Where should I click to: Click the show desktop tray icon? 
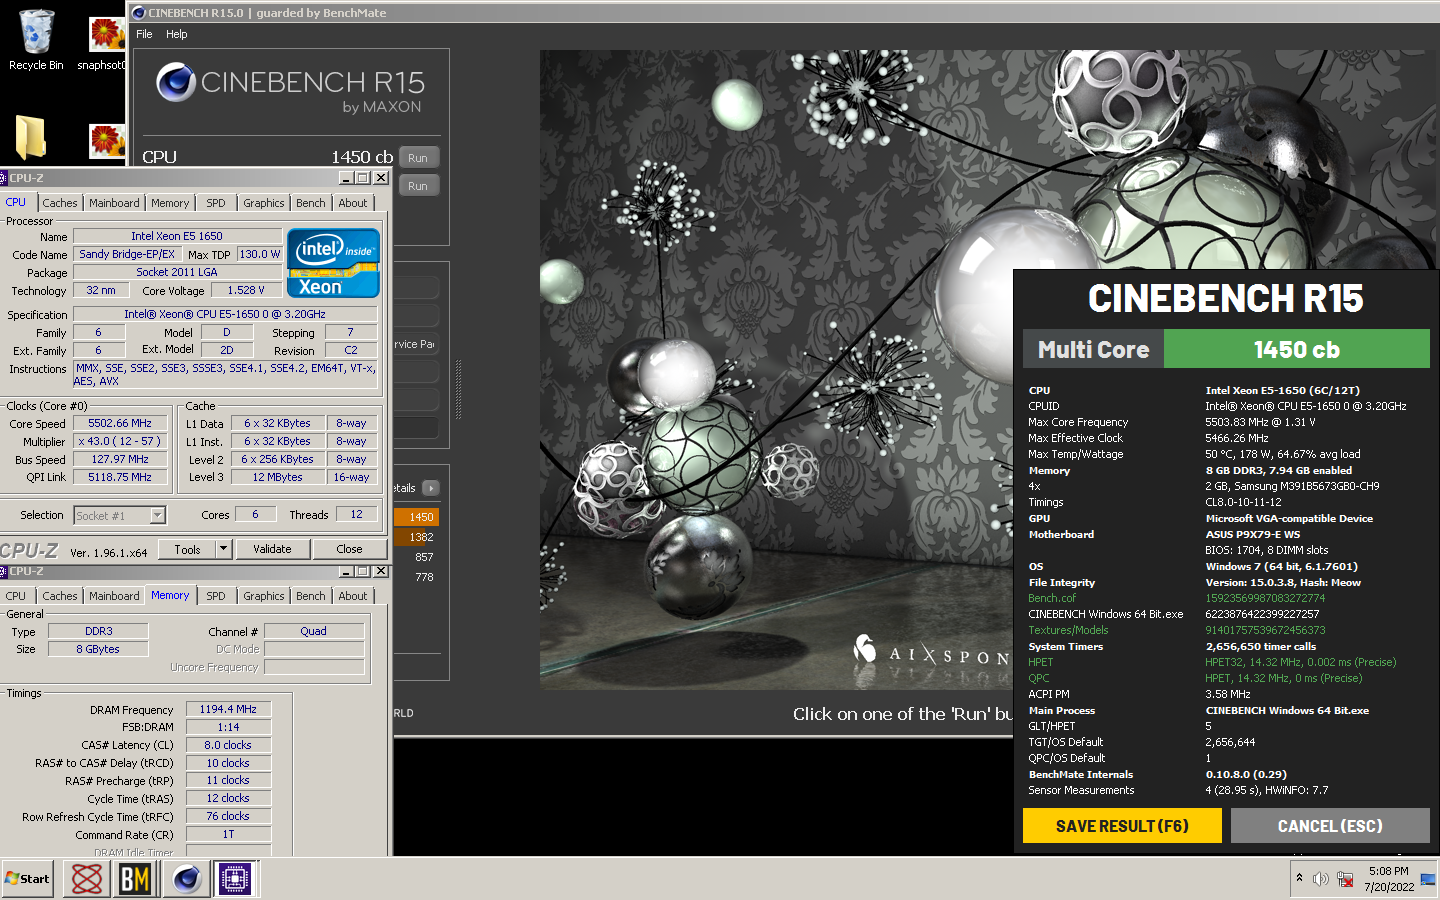[1428, 879]
